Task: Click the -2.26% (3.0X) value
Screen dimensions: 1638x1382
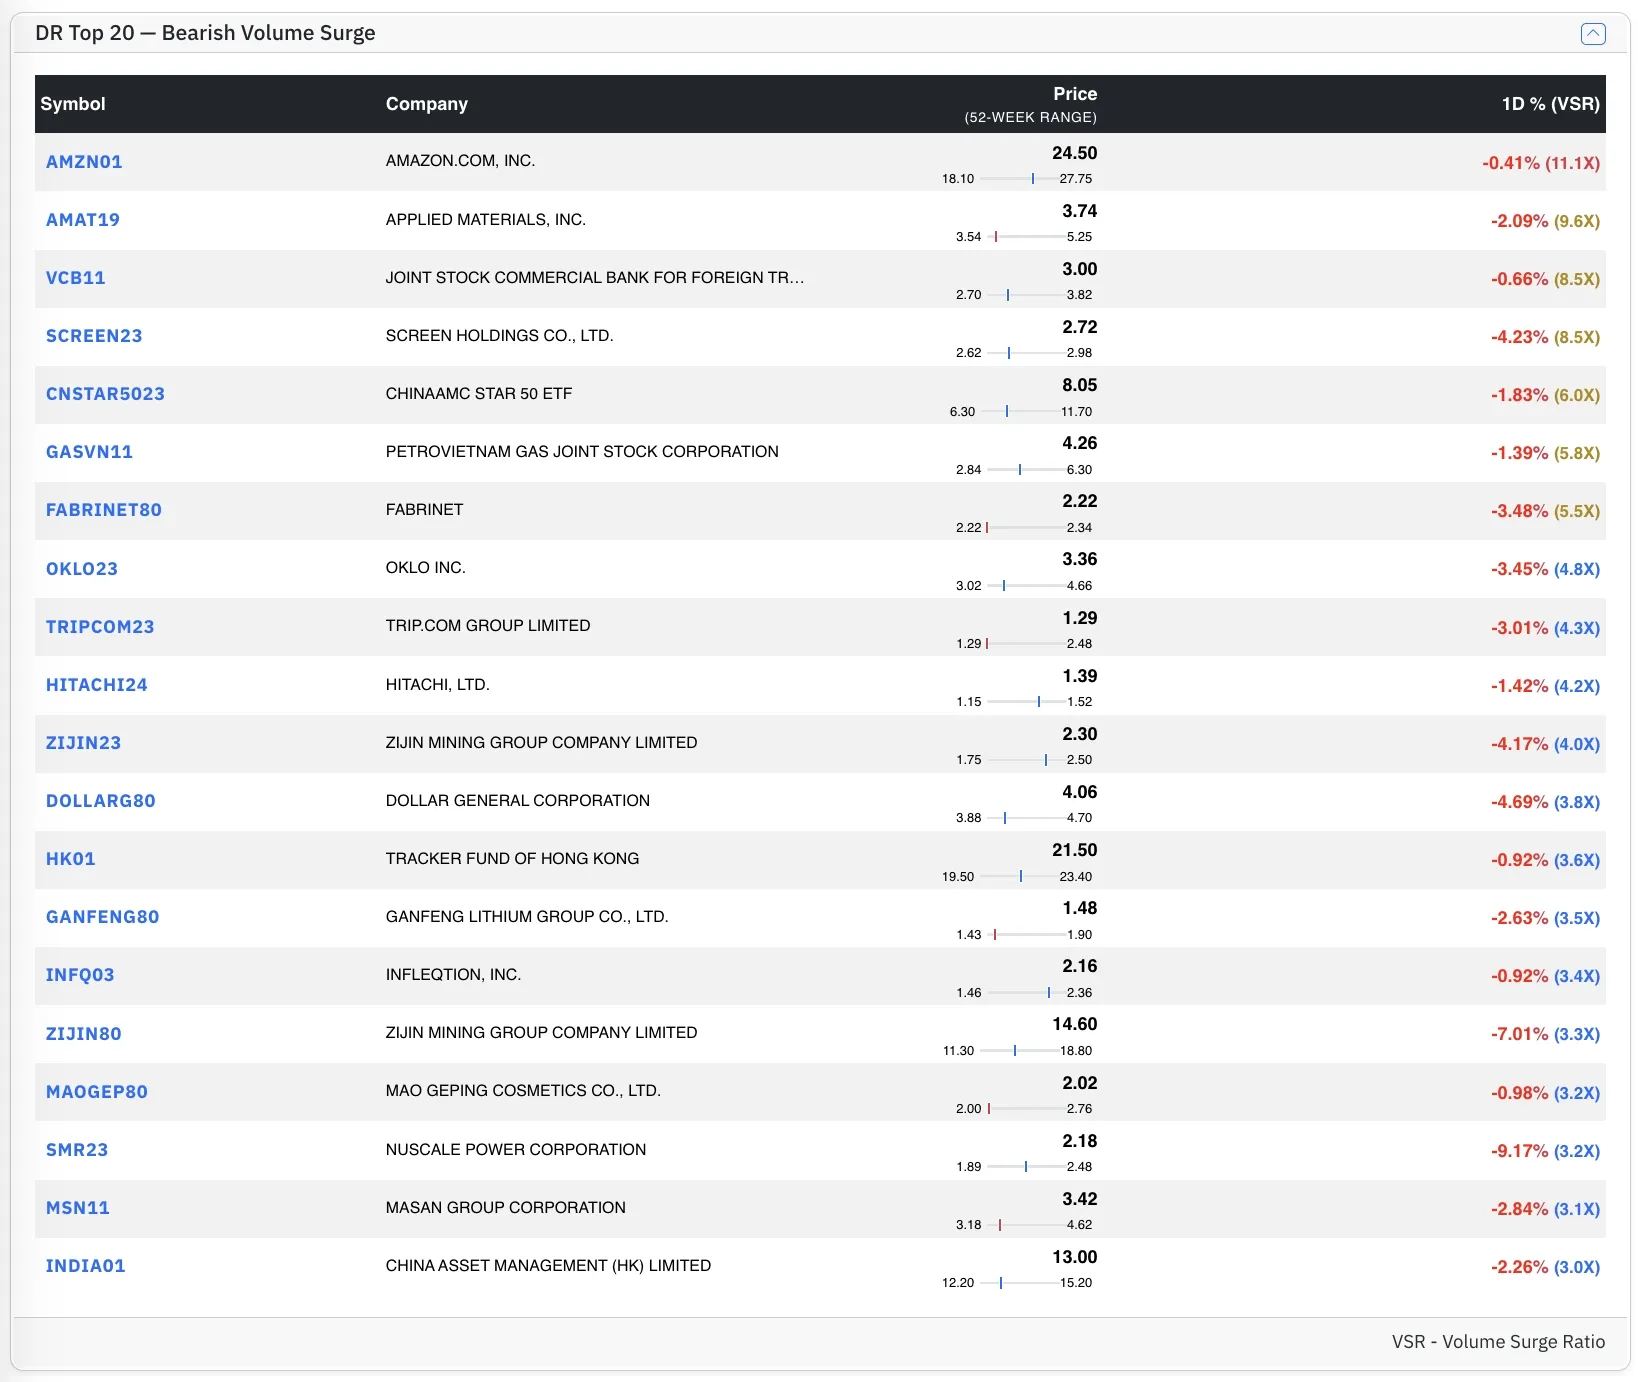Action: 1545,1267
